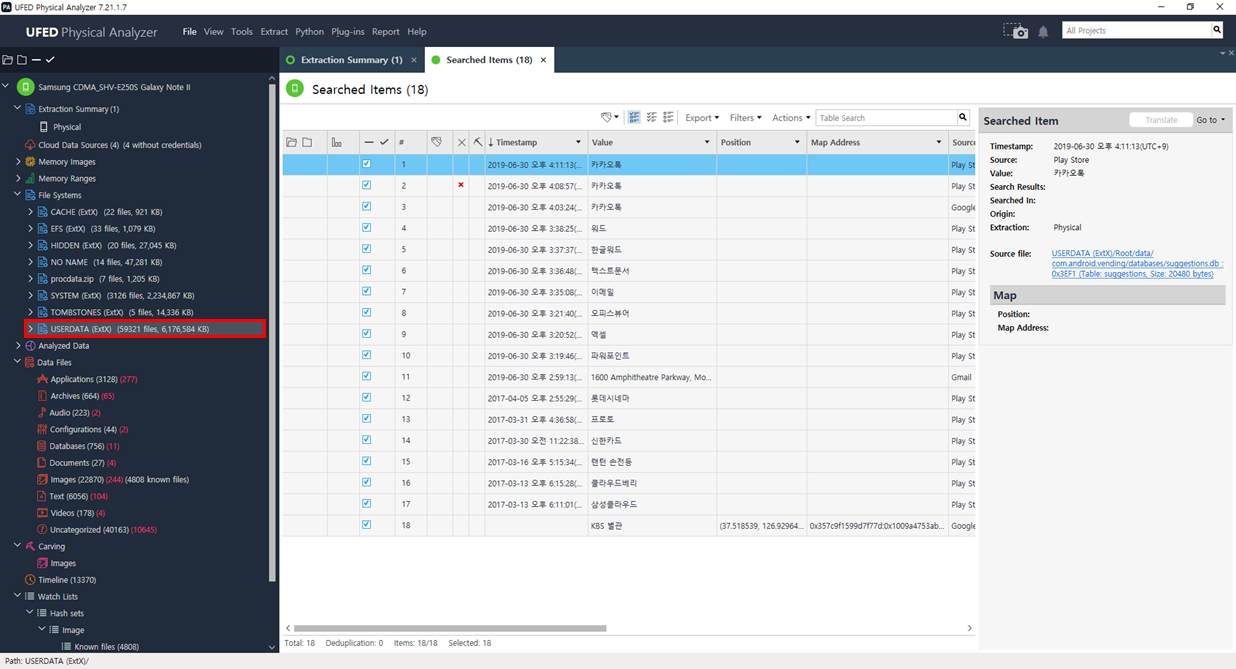Select the first list view mode icon
Viewport: 1236px width, 669px height.
pyautogui.click(x=634, y=117)
